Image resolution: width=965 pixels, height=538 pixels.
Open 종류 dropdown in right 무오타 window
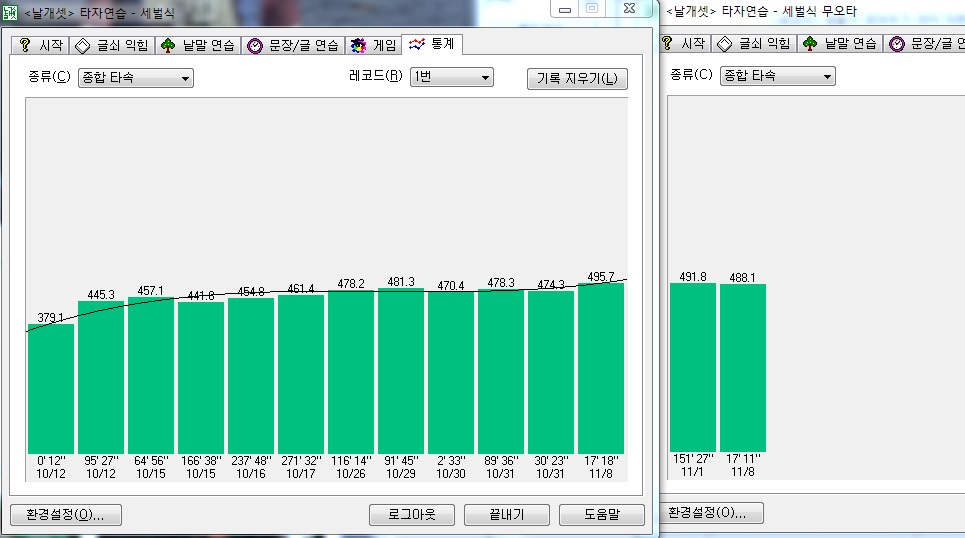point(777,76)
